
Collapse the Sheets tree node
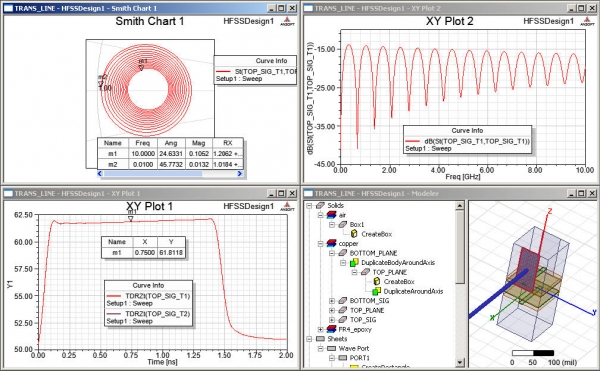[x=309, y=339]
